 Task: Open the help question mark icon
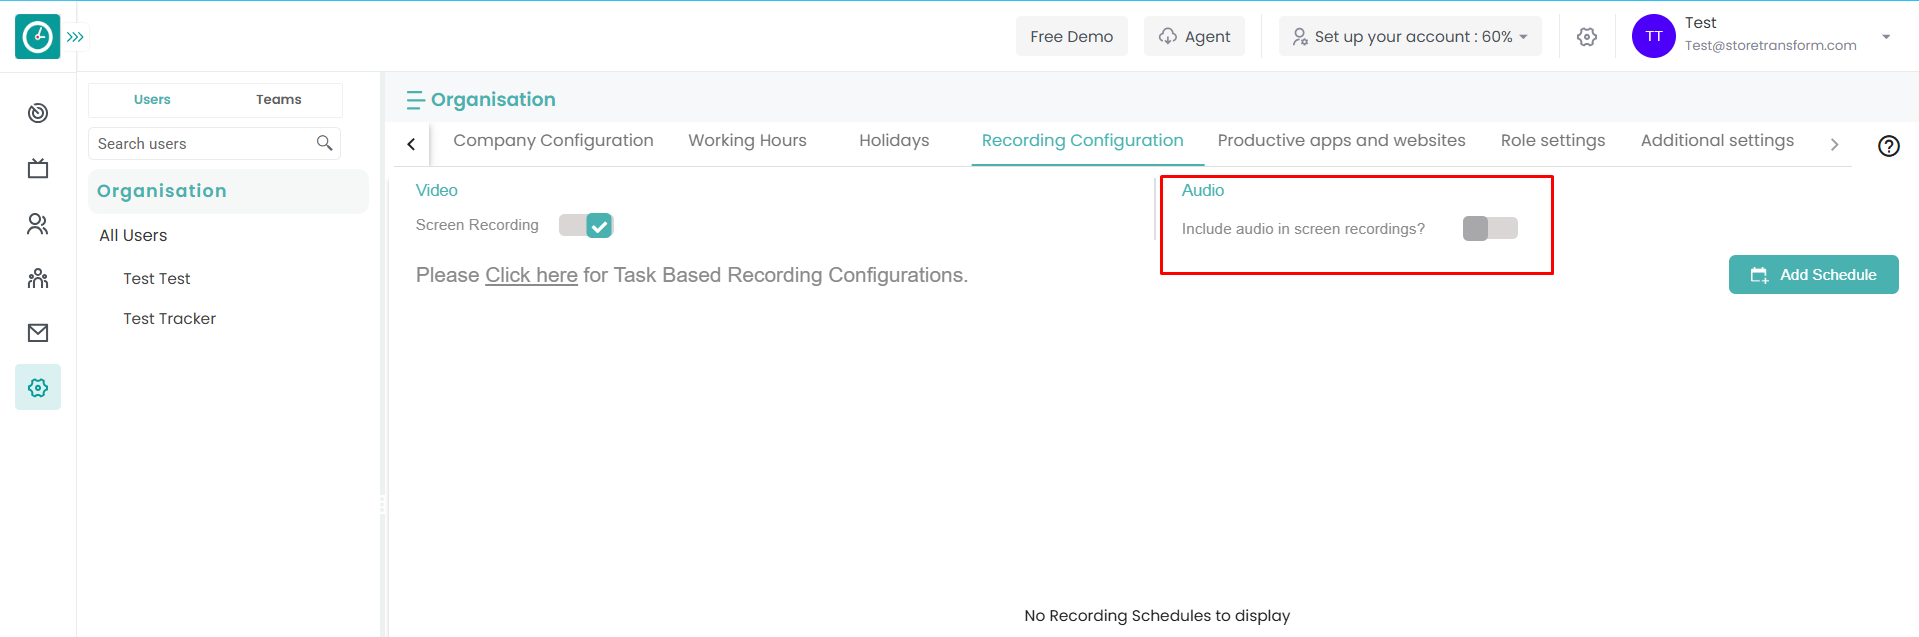pos(1888,146)
